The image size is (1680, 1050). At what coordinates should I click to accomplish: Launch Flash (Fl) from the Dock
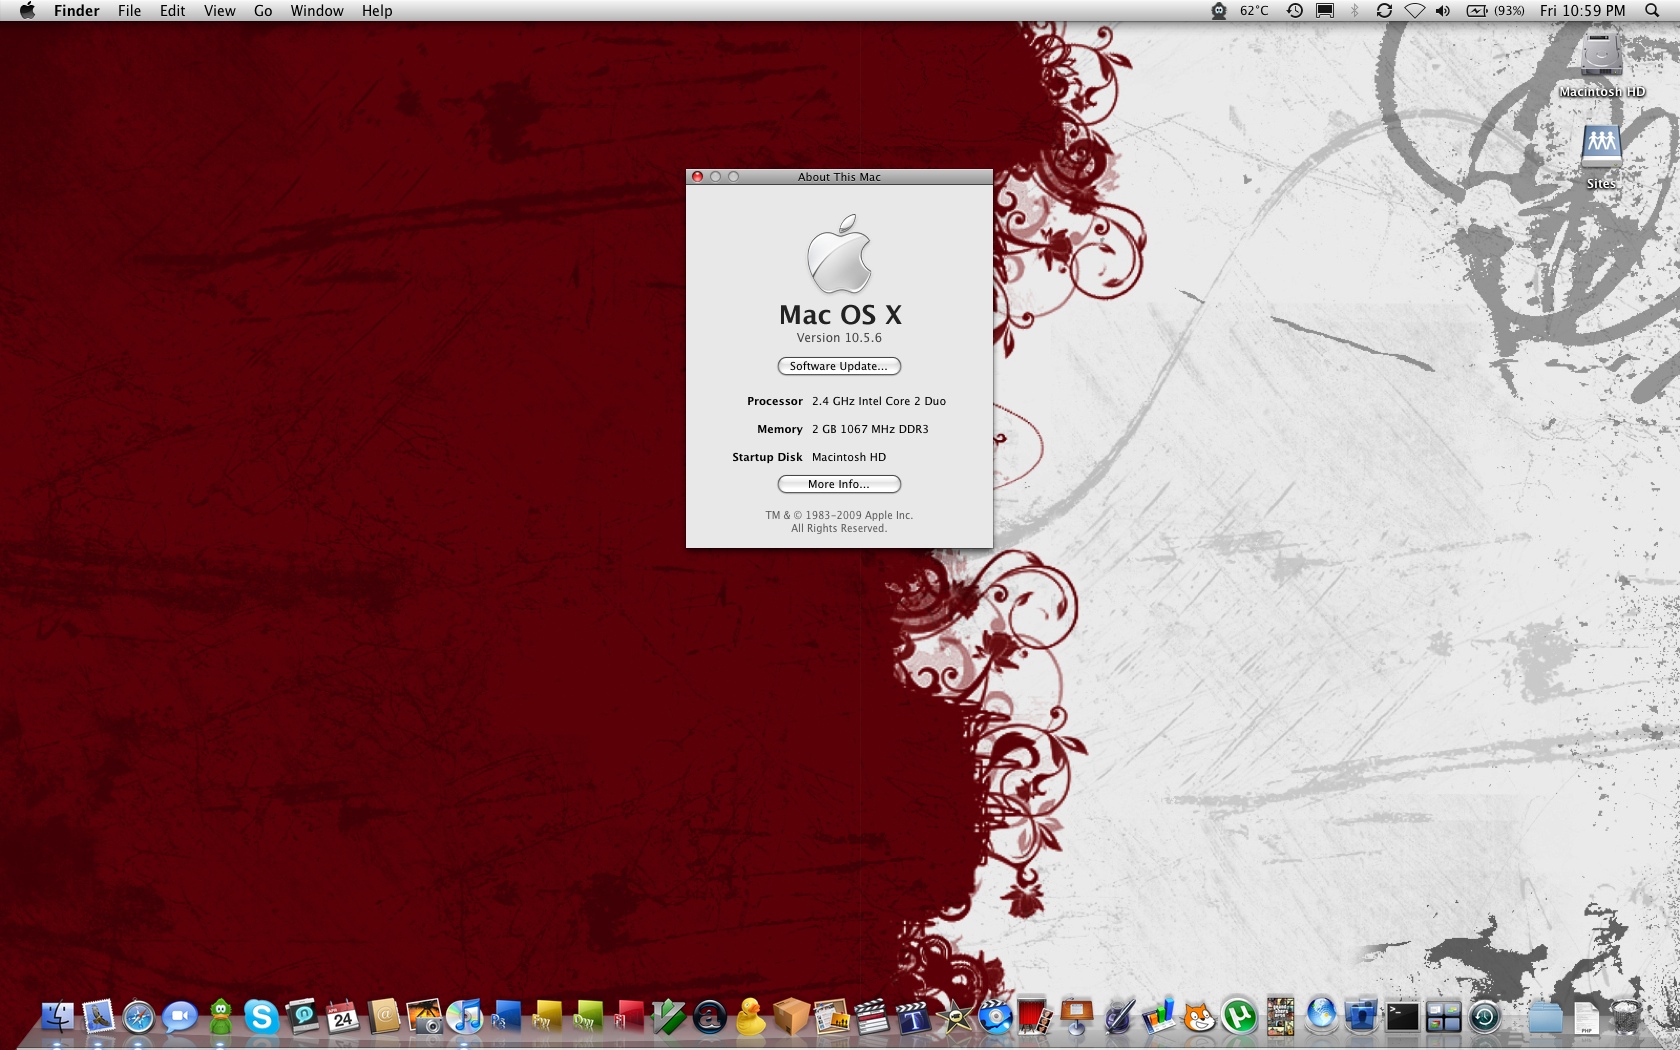629,1017
